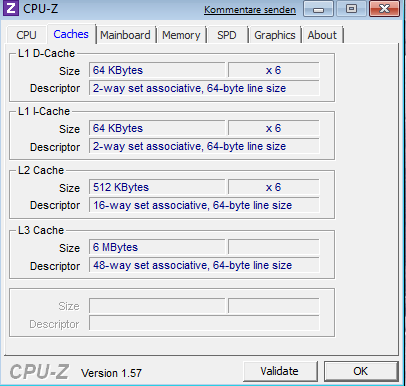Click the L1 D-Cache size field 64 KBytes
Screen dimensions: 406x386
157,70
